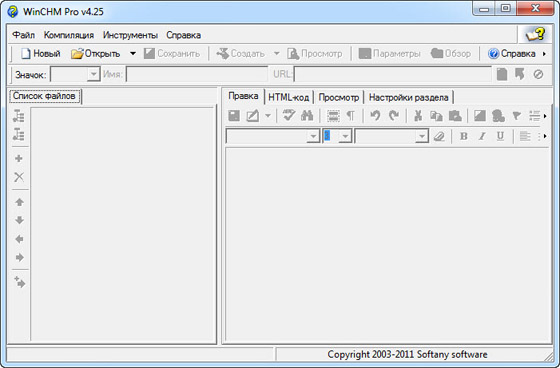Click the spell check icon
Image resolution: width=560 pixels, height=368 pixels.
click(289, 116)
